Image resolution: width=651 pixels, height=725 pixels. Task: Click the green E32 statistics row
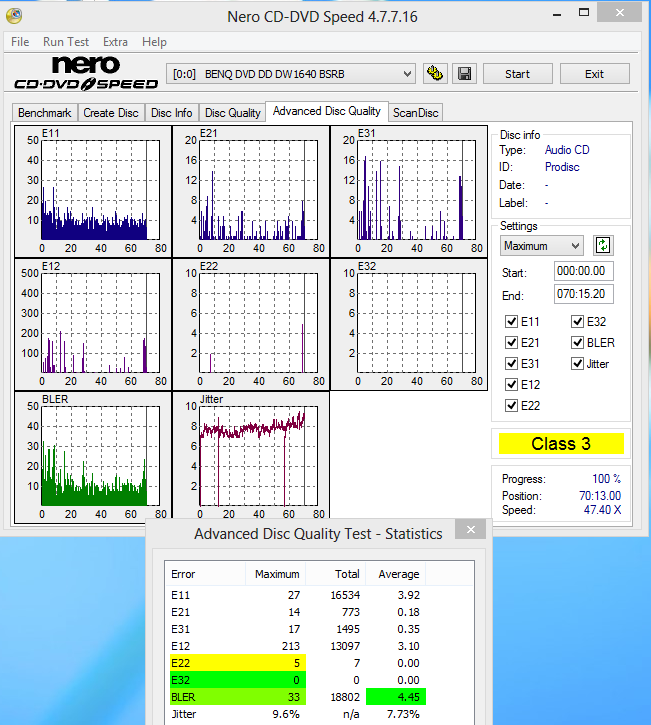238,680
